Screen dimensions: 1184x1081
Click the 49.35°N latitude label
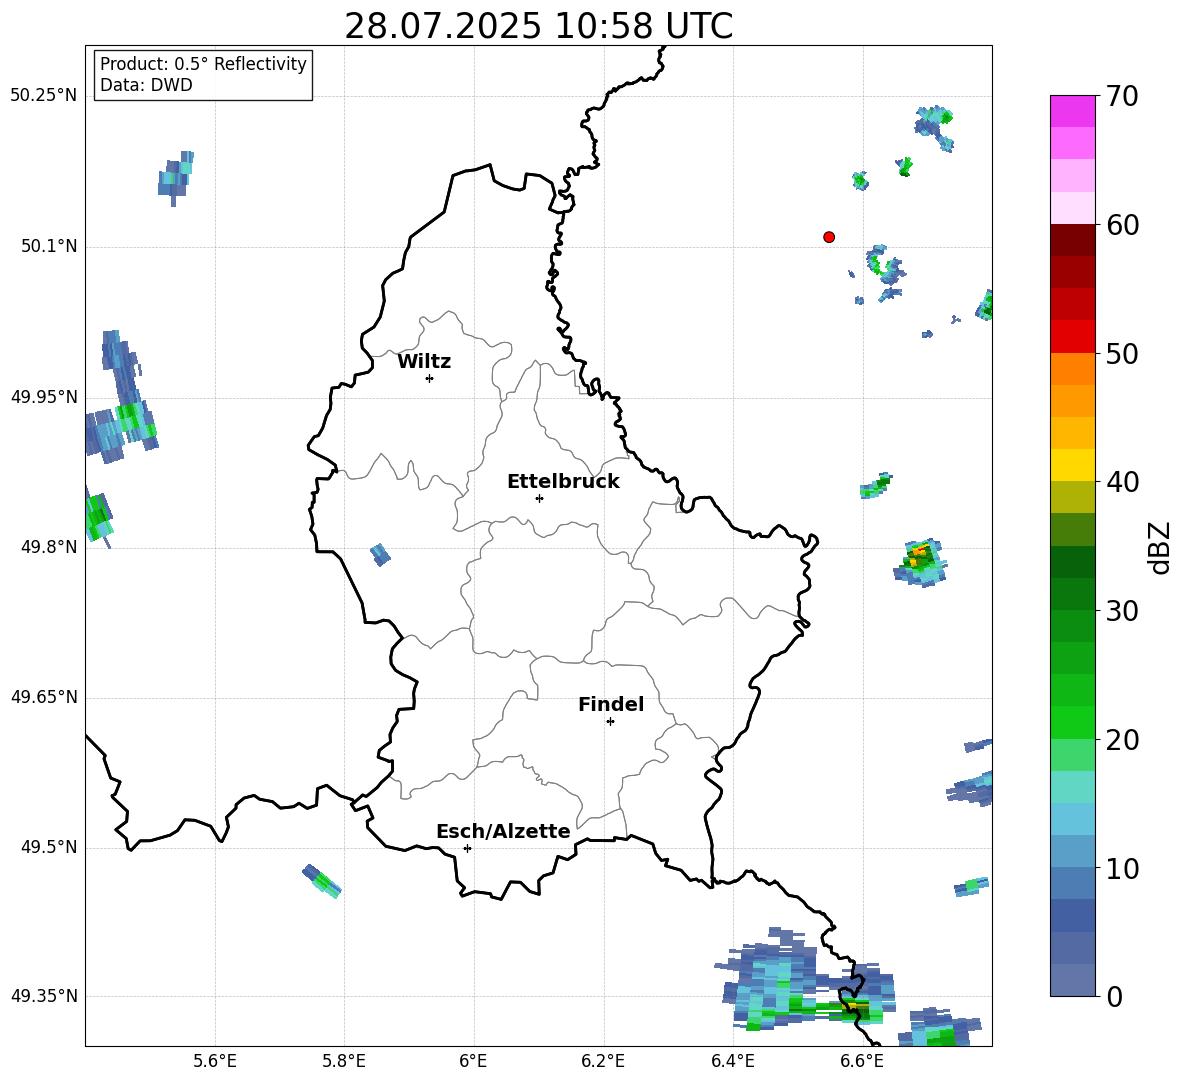click(44, 996)
